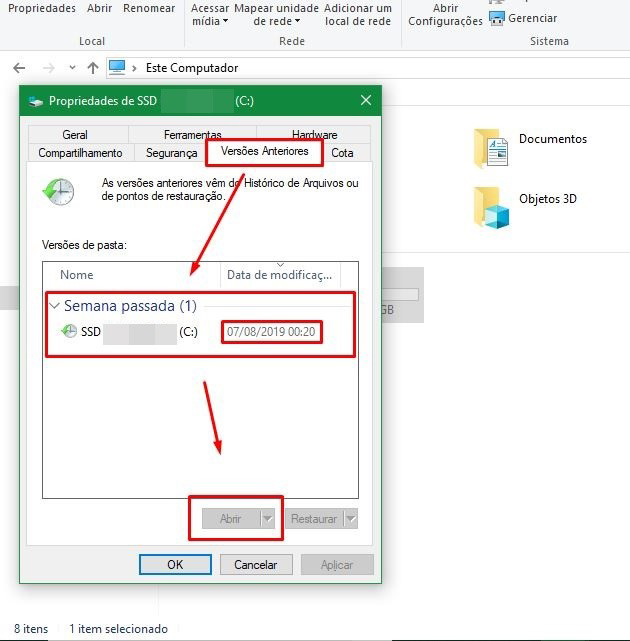Click the restore icon beside SSD entry

[x=69, y=331]
